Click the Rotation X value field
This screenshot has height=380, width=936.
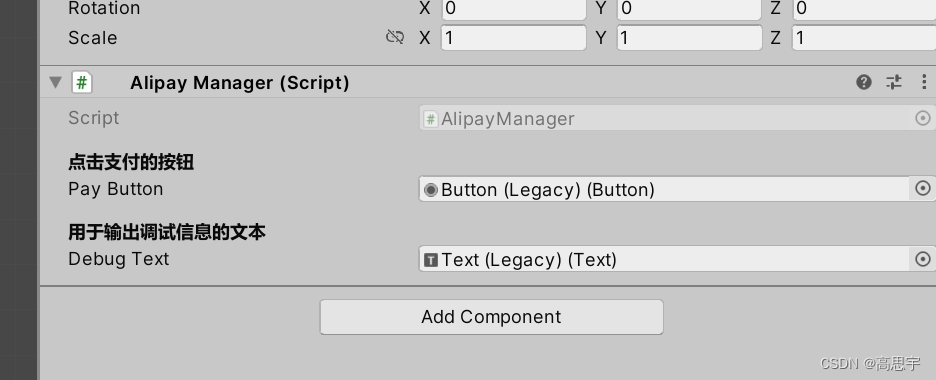click(x=513, y=9)
